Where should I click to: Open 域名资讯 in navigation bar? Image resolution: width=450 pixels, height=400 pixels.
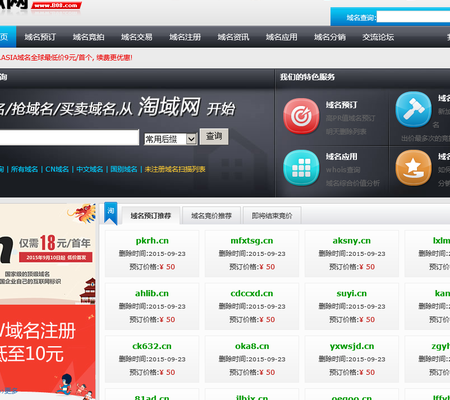[233, 37]
